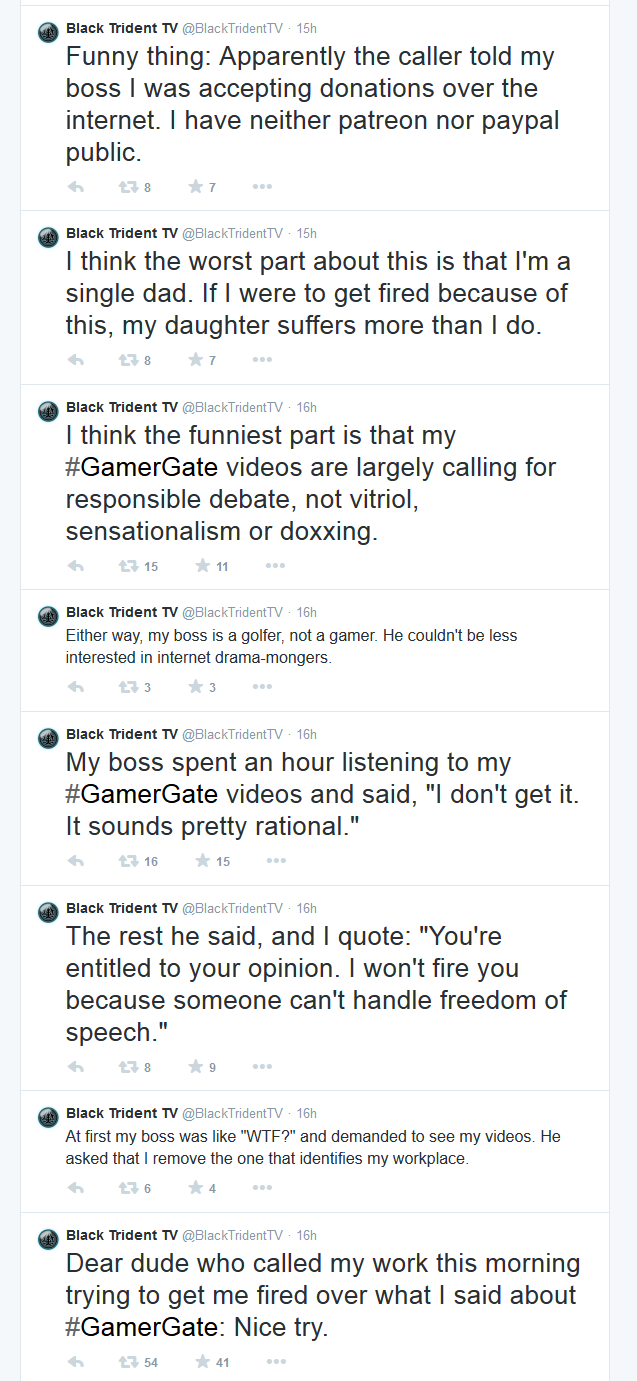
Task: Favorite the 'Nice try' tweet with 41 stars
Action: point(203,1362)
